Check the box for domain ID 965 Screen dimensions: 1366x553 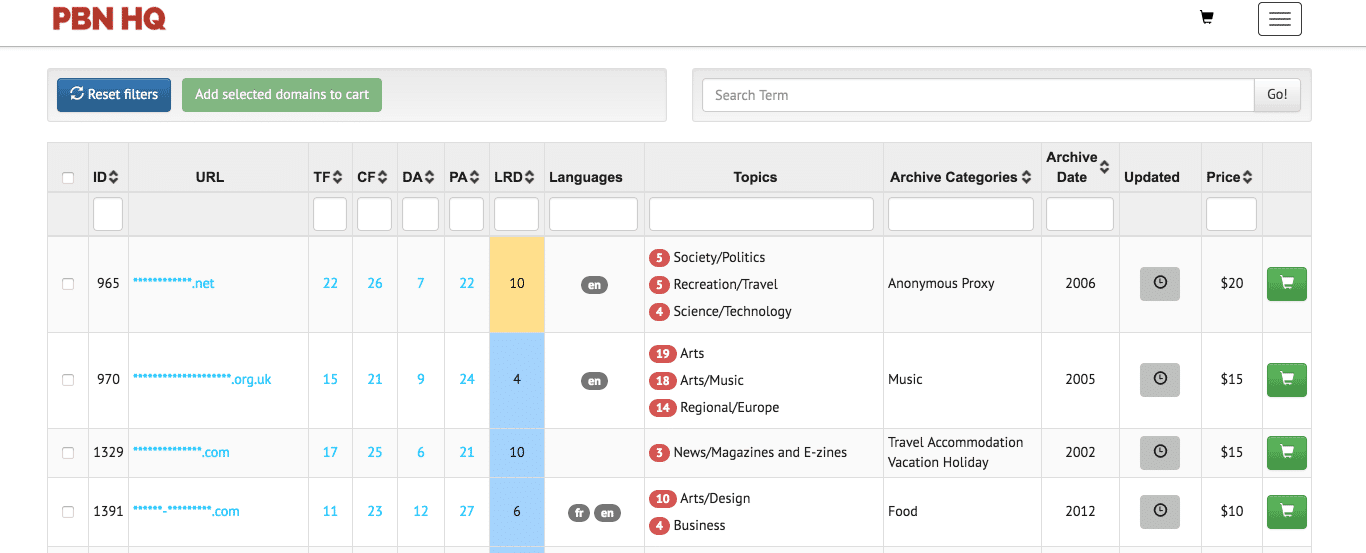[68, 284]
